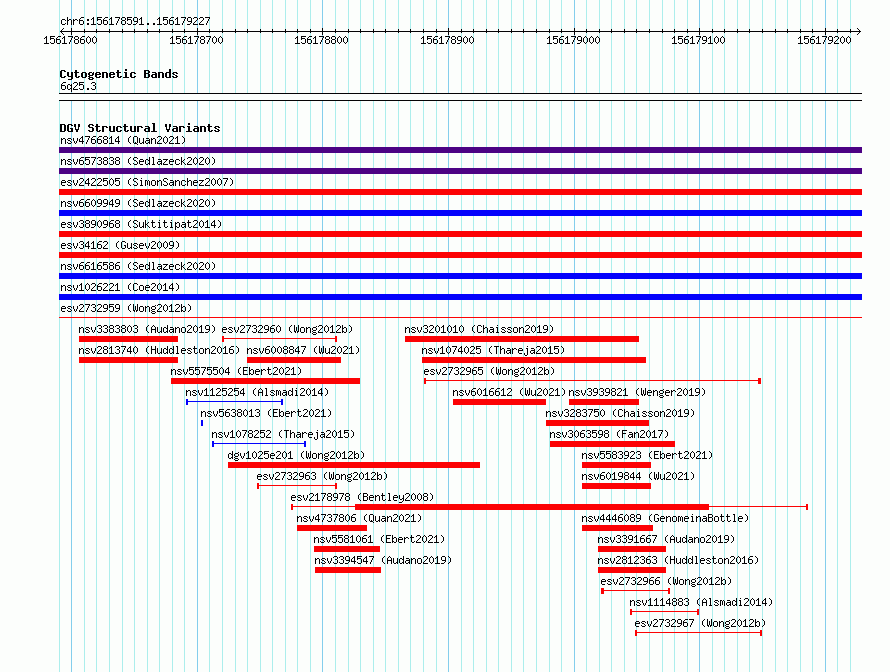Click the 6q25.3 cytogenetic band label
Image resolution: width=890 pixels, height=672 pixels.
point(78,86)
